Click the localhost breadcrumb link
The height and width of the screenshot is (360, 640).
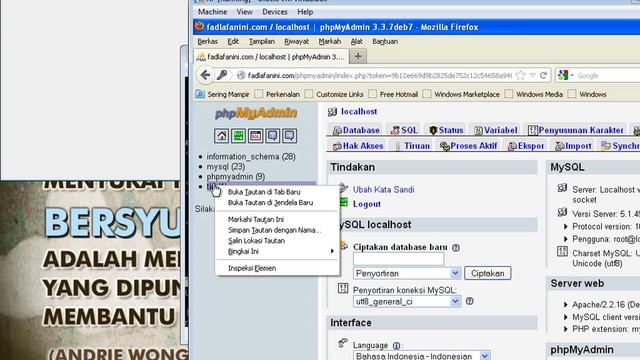(359, 111)
